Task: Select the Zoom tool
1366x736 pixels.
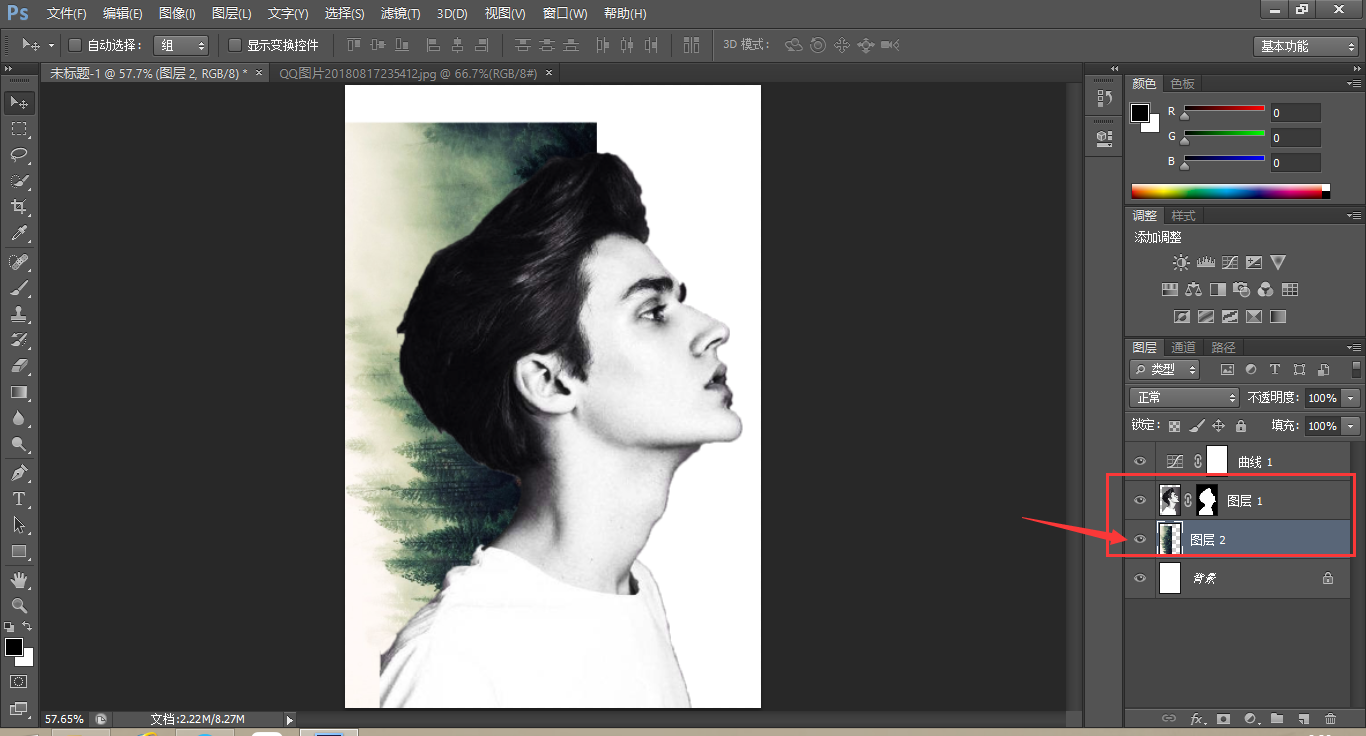Action: (19, 605)
